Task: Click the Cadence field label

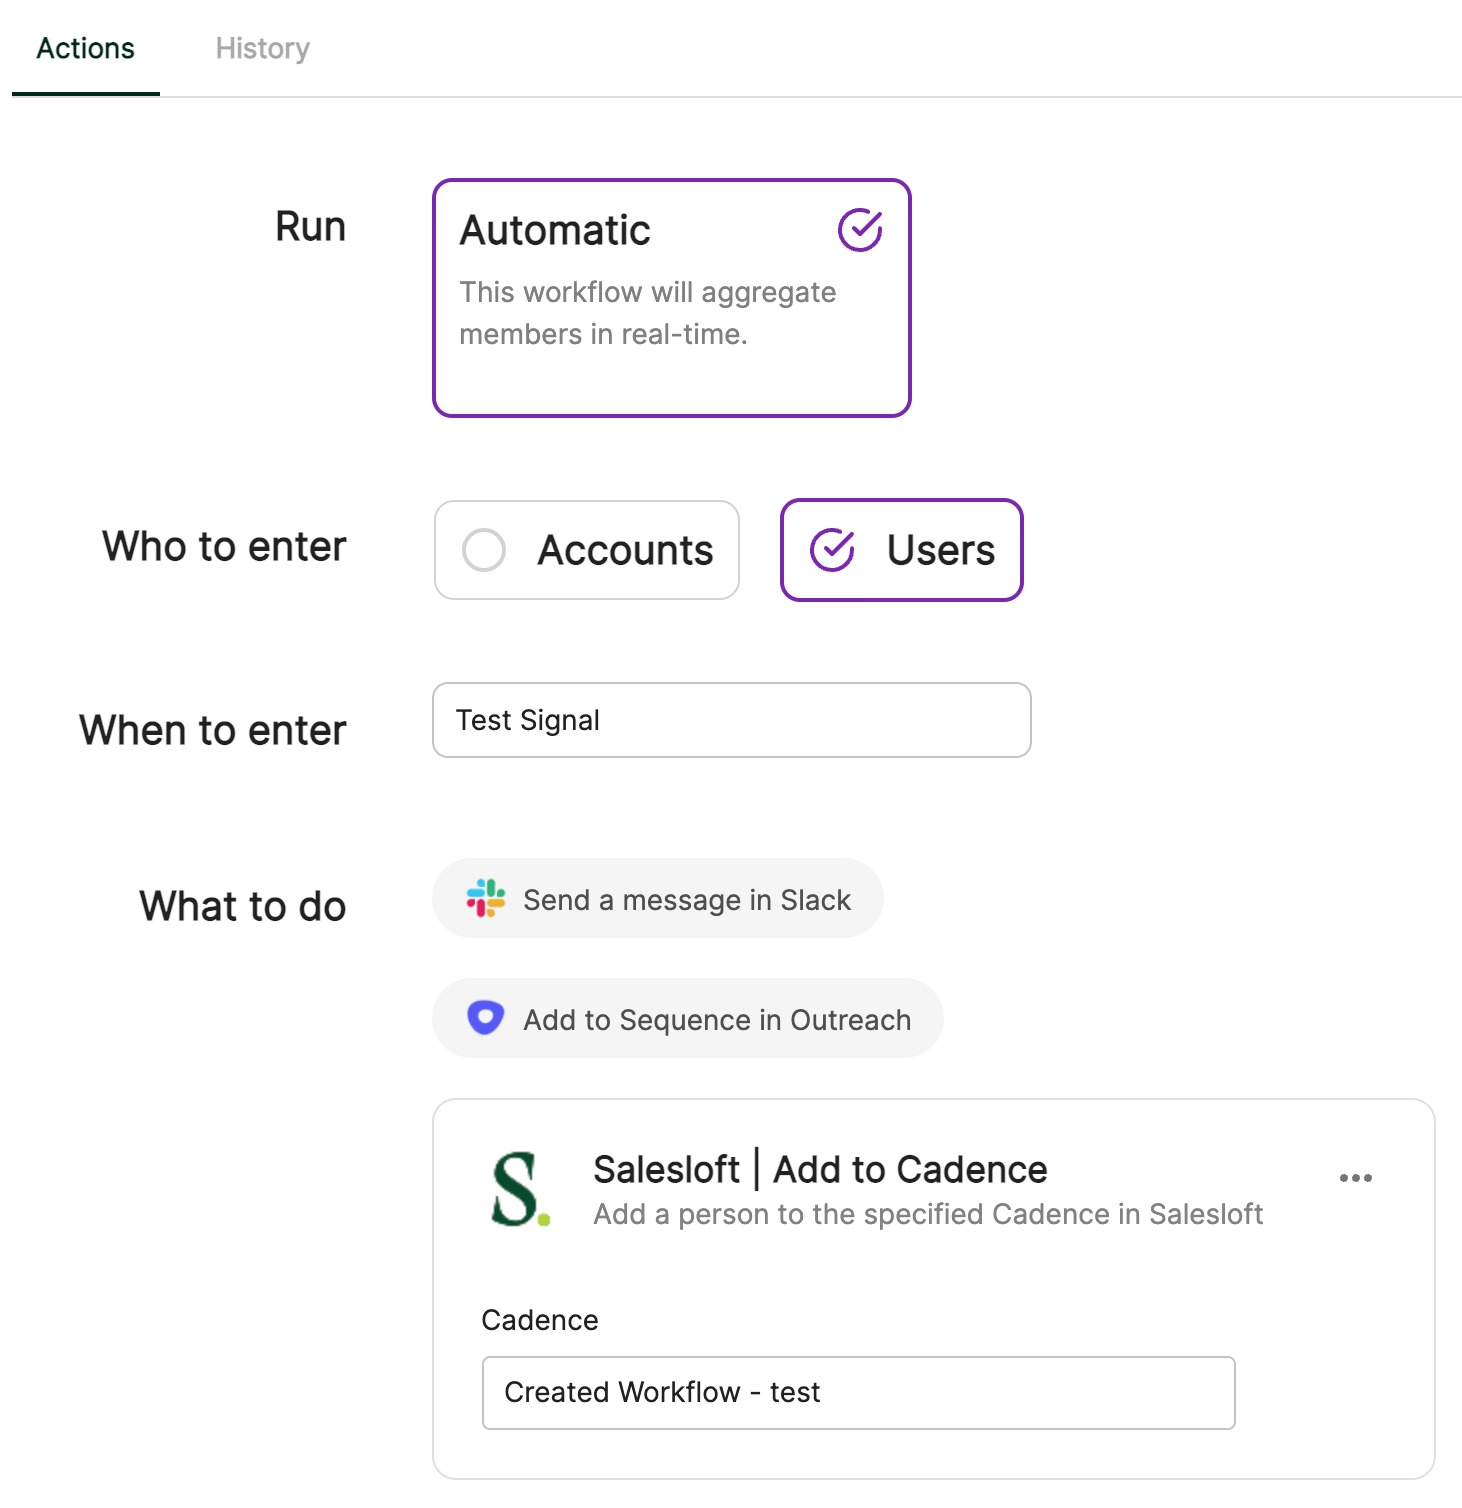Action: [540, 1320]
